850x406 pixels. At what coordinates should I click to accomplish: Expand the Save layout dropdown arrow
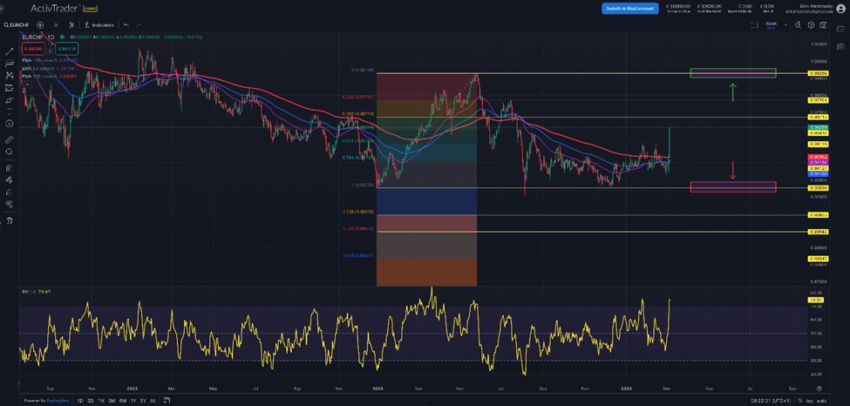click(x=784, y=25)
